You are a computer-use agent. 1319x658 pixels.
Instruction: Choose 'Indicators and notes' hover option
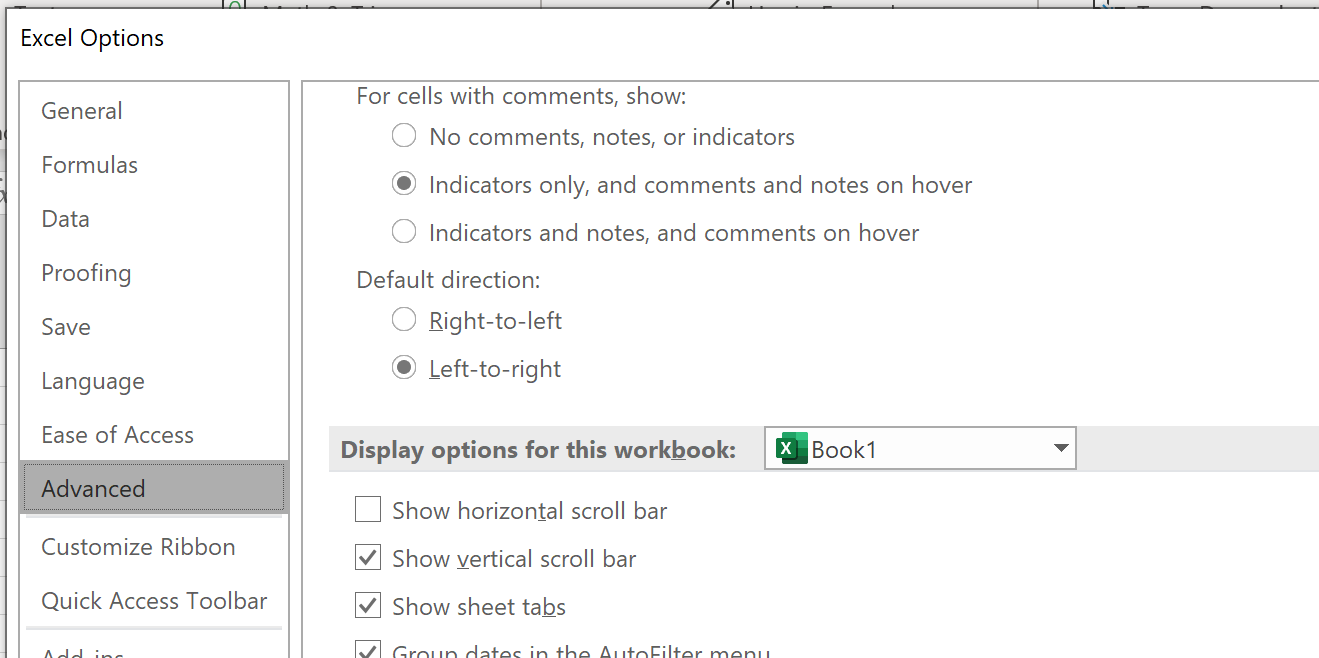[404, 232]
